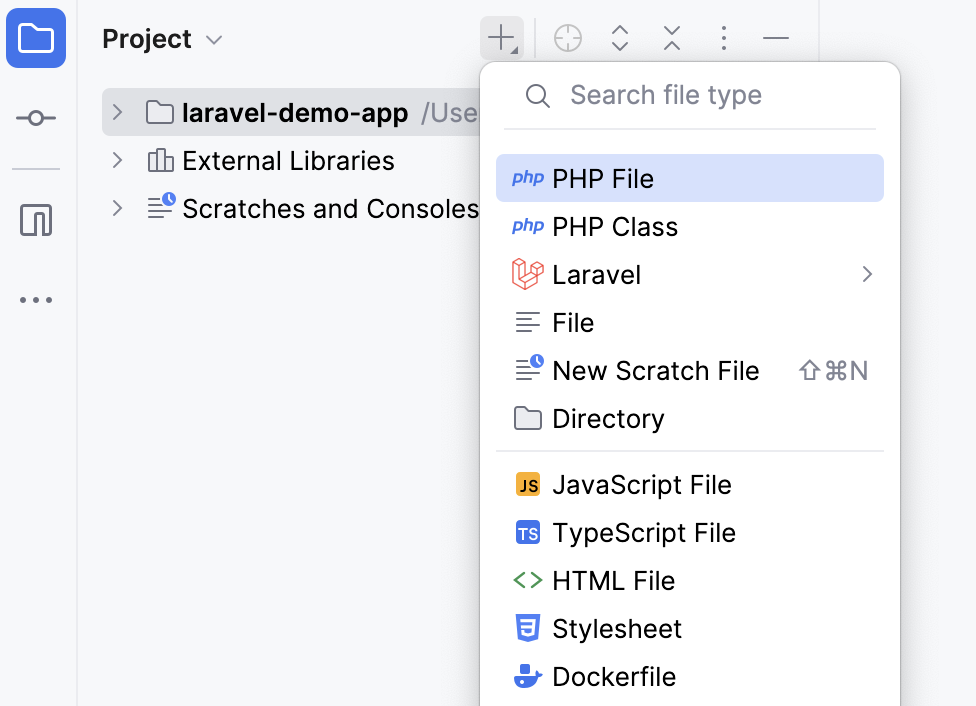Expand the laravel-demo-app folder

pos(118,112)
